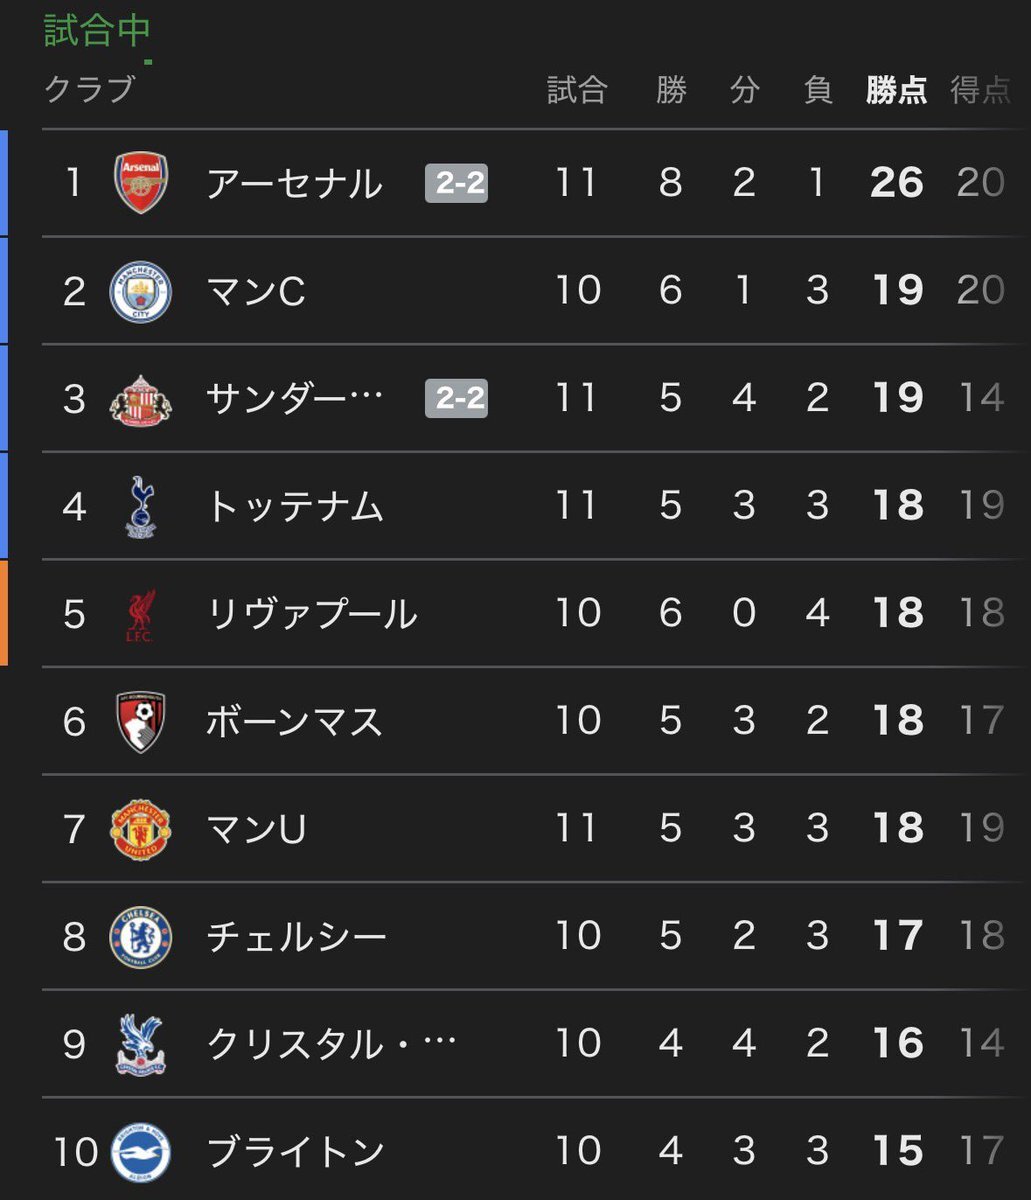Sort table by 試合 column header
Viewport: 1031px width, 1200px height.
coord(577,91)
